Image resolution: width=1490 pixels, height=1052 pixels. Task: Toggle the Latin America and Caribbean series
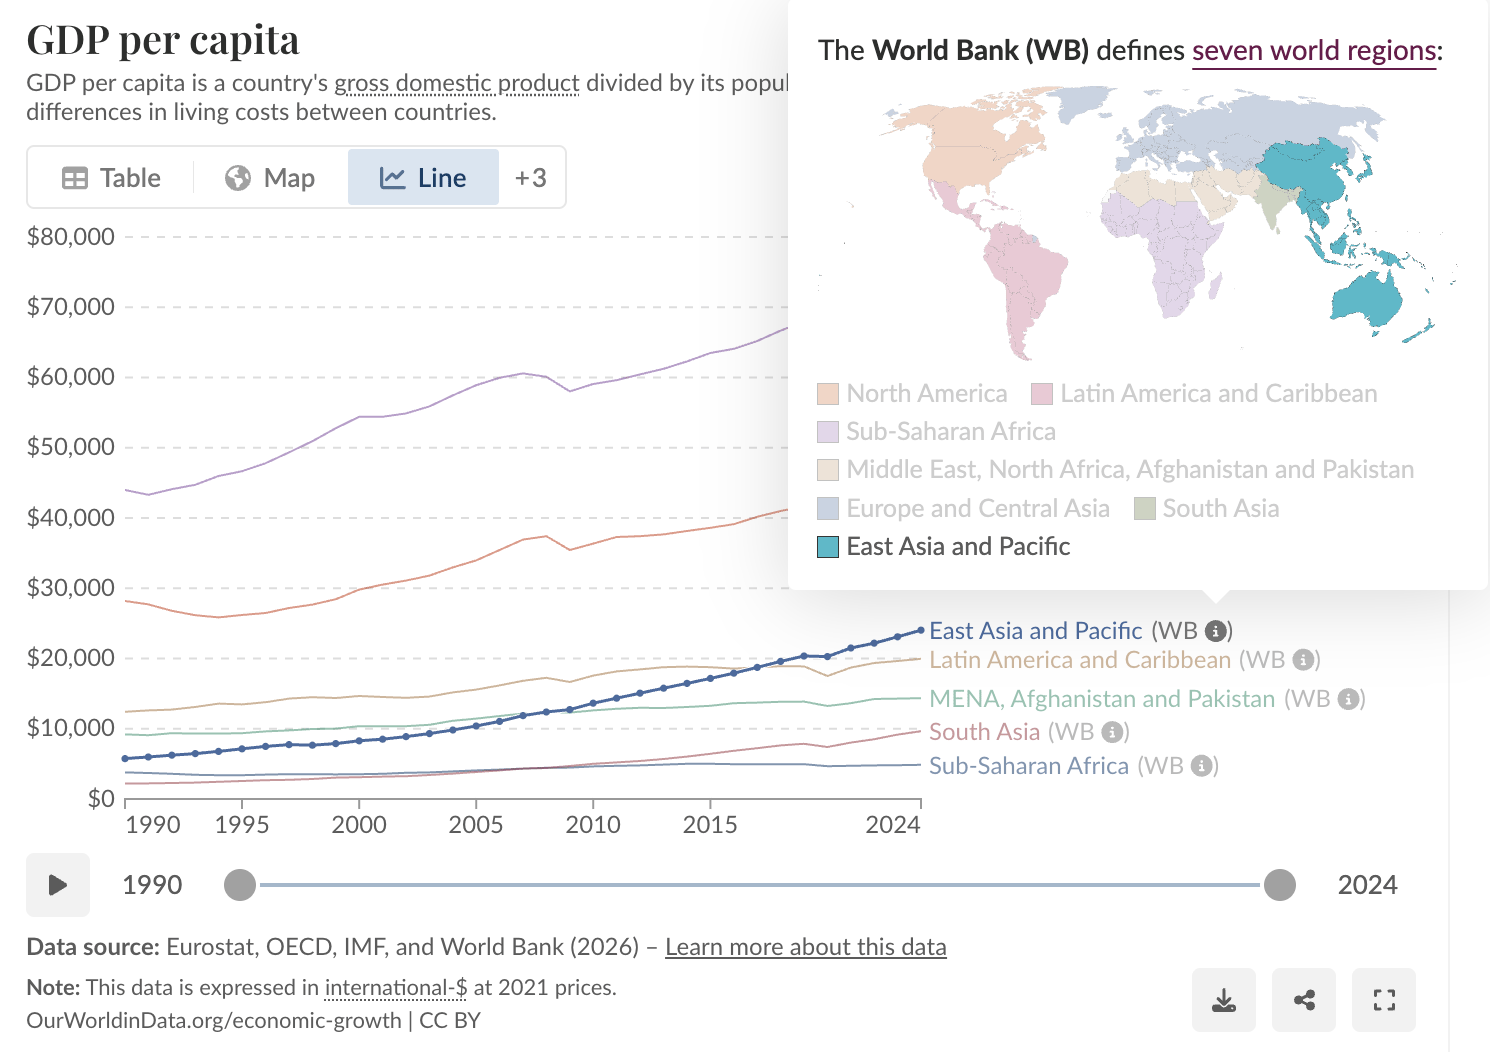pos(1078,660)
